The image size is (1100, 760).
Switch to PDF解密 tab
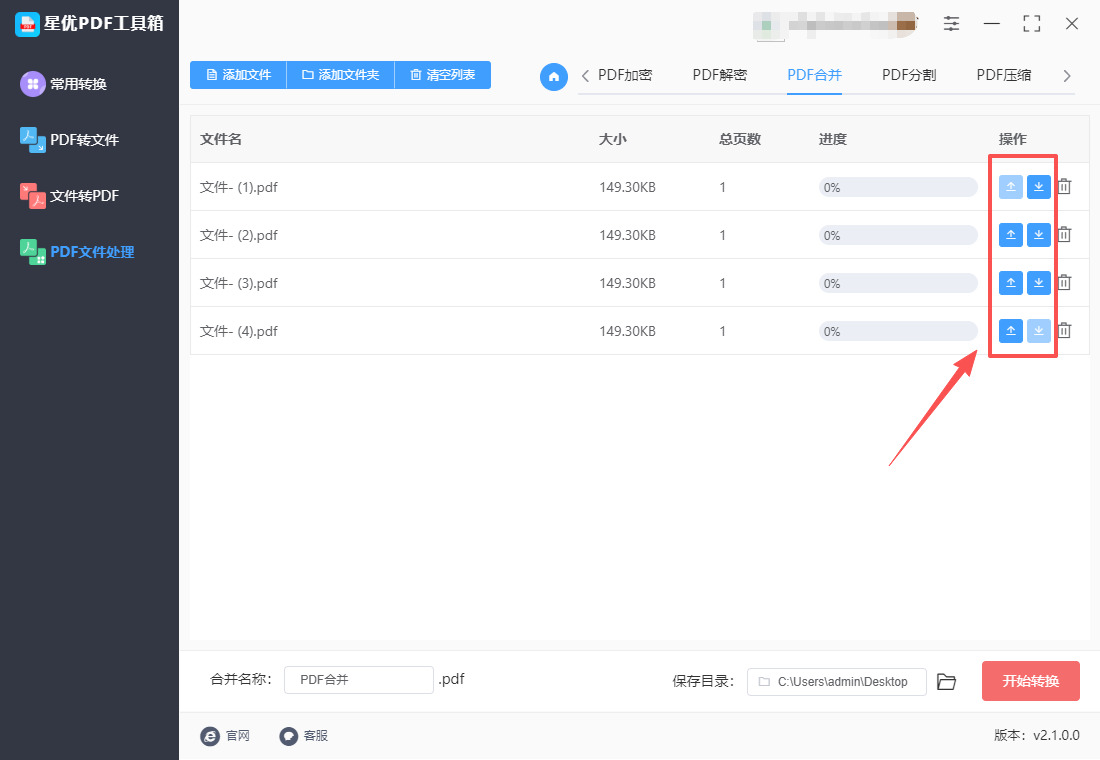click(720, 75)
